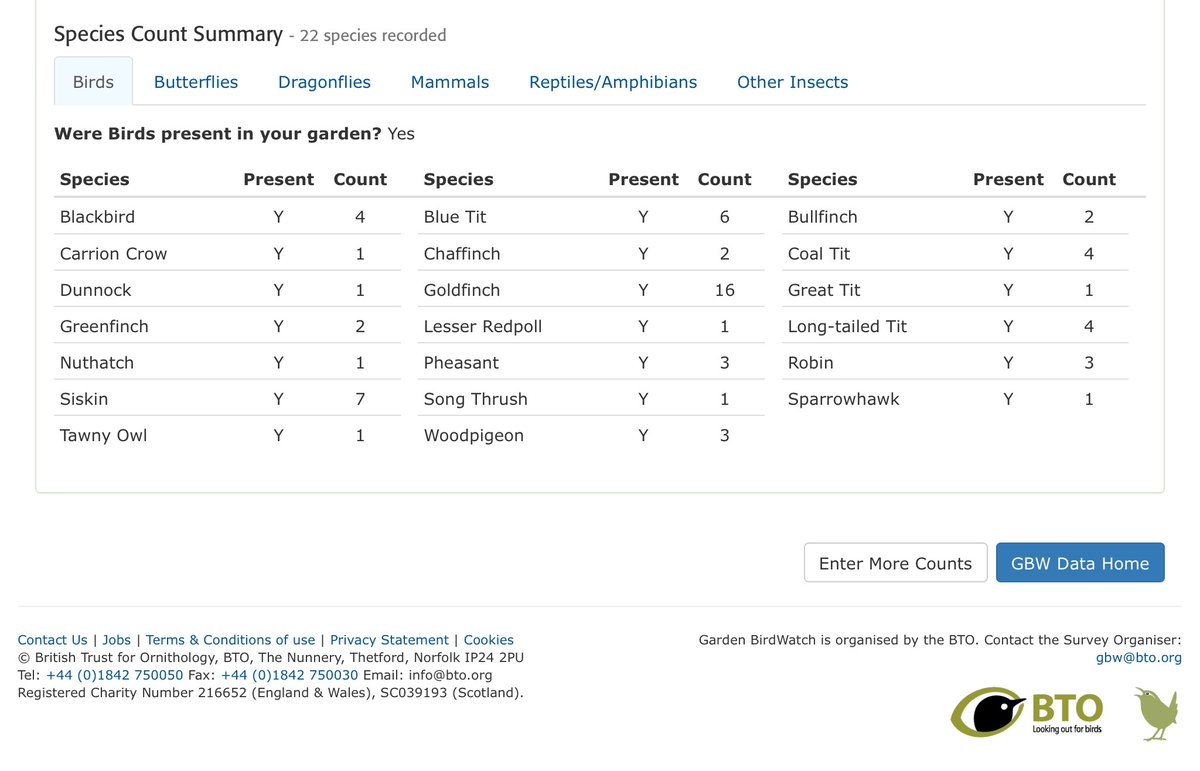Screen dimensions: 1200x771
Task: Click the fax number +44 (0)1842 750030
Action: [289, 675]
